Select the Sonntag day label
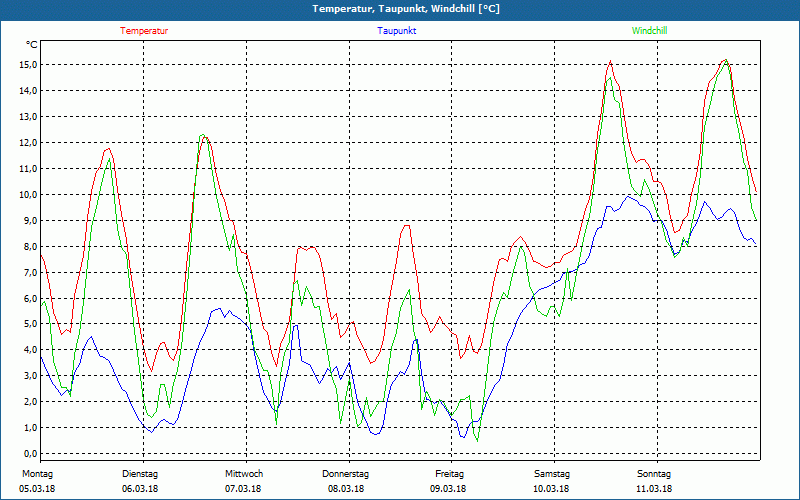800x500 pixels. click(x=654, y=474)
